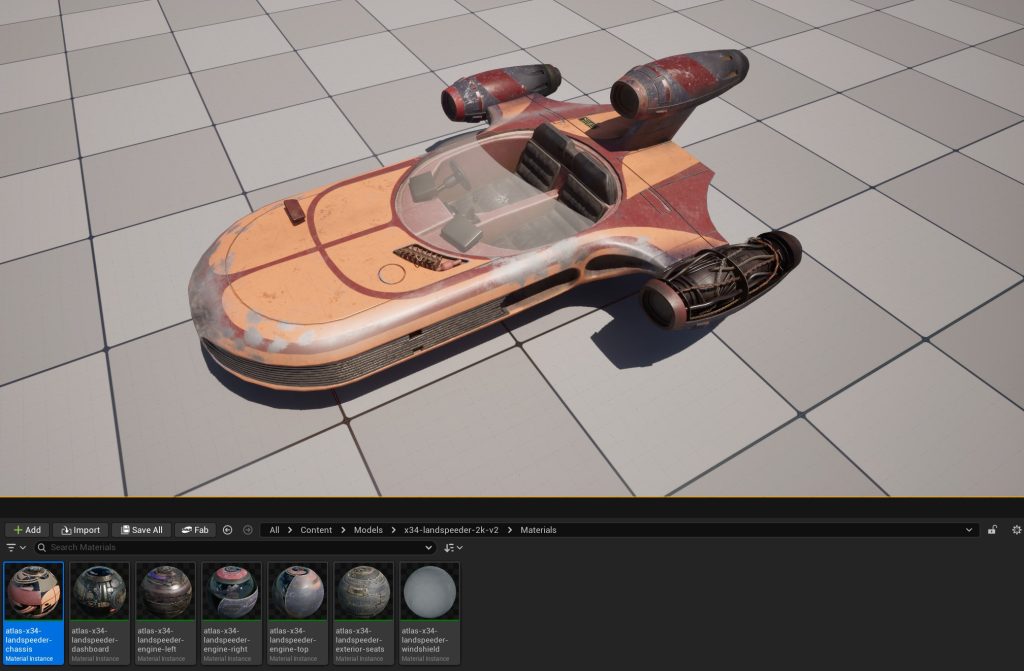Toggle the content browser lock icon
The width and height of the screenshot is (1024, 671).
click(992, 530)
